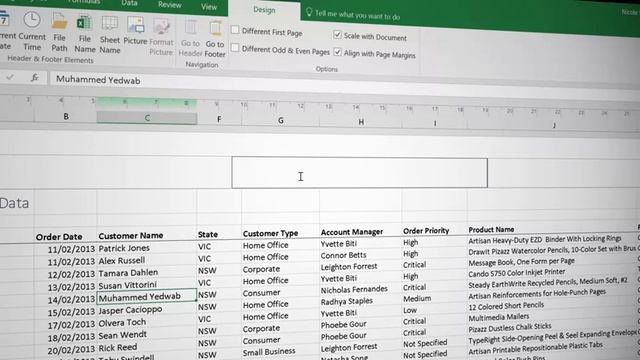Click the Multimedia Mailers product cell
Image resolution: width=640 pixels, height=360 pixels.
pyautogui.click(x=498, y=317)
